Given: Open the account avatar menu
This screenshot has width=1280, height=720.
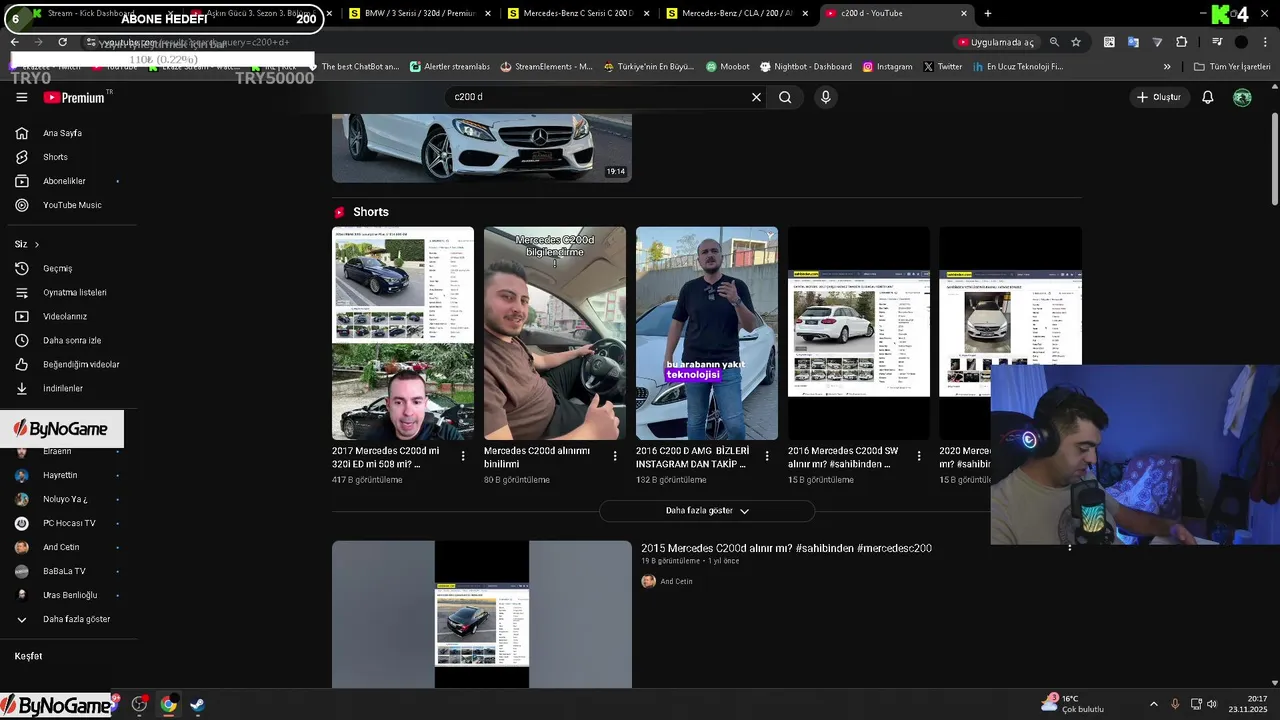Looking at the screenshot, I should [1242, 97].
